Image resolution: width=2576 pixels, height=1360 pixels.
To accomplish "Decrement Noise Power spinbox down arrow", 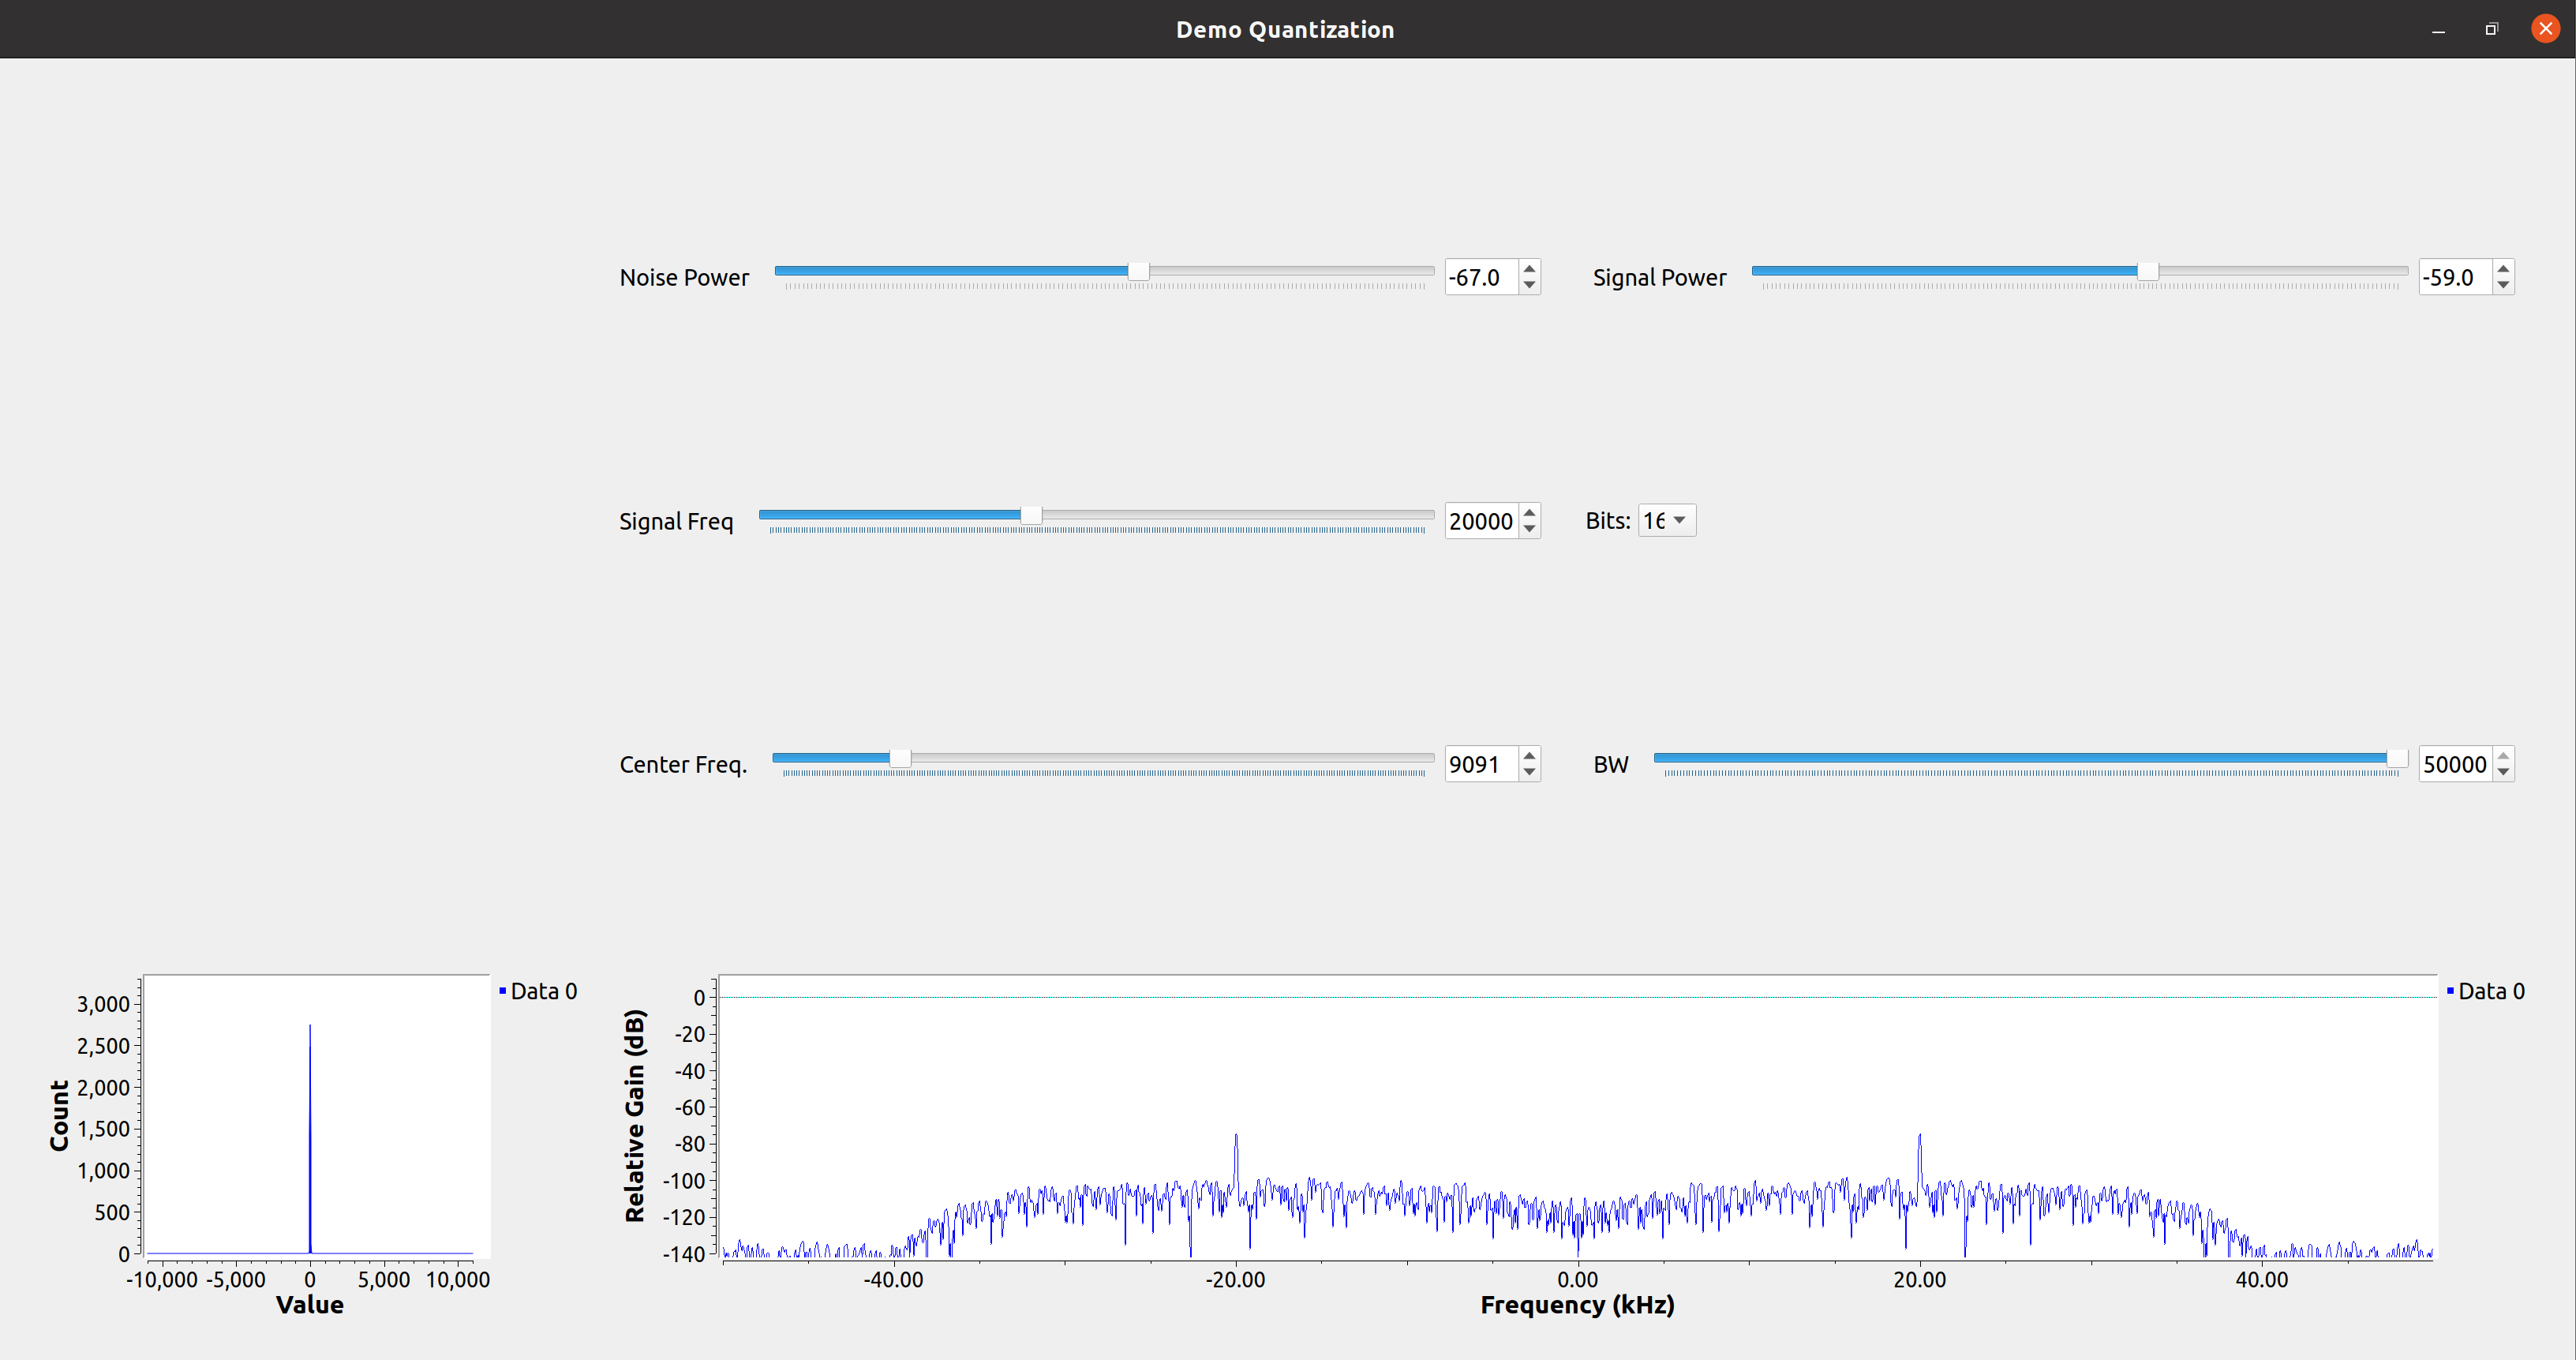I will [x=1529, y=286].
